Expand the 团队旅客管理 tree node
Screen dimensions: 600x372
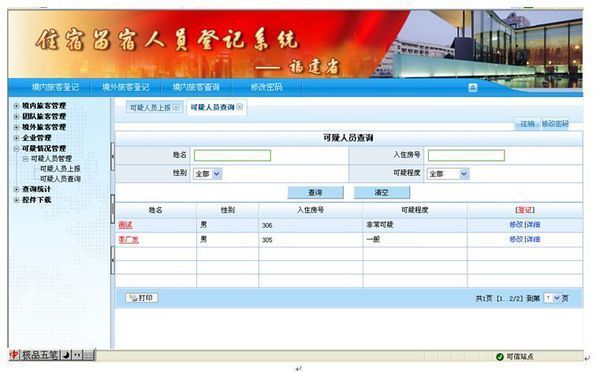[x=16, y=116]
